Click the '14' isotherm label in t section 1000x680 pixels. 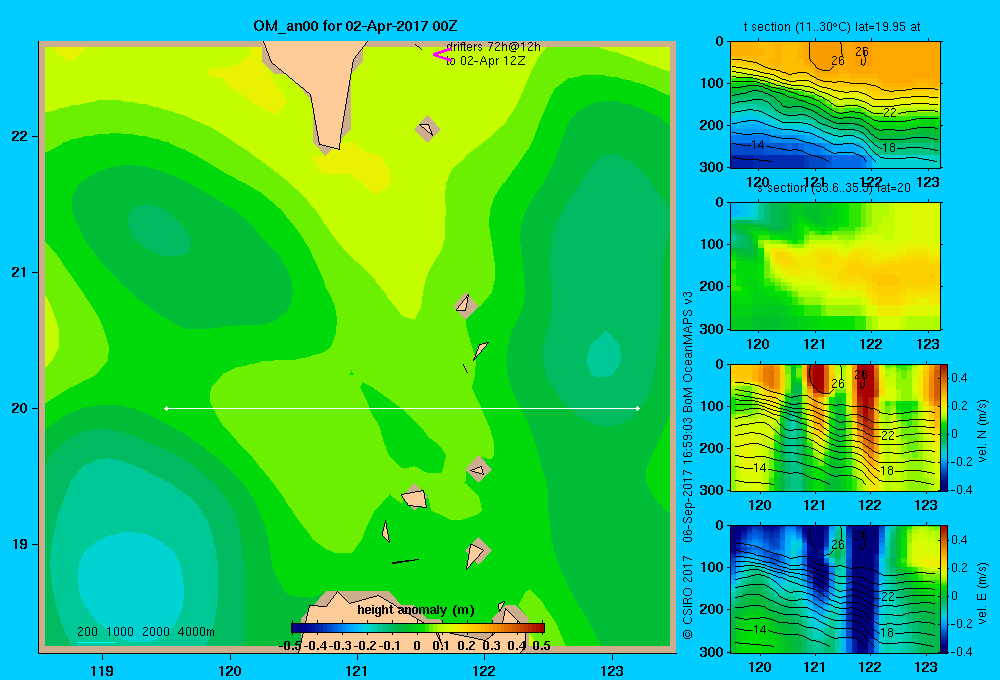[758, 145]
